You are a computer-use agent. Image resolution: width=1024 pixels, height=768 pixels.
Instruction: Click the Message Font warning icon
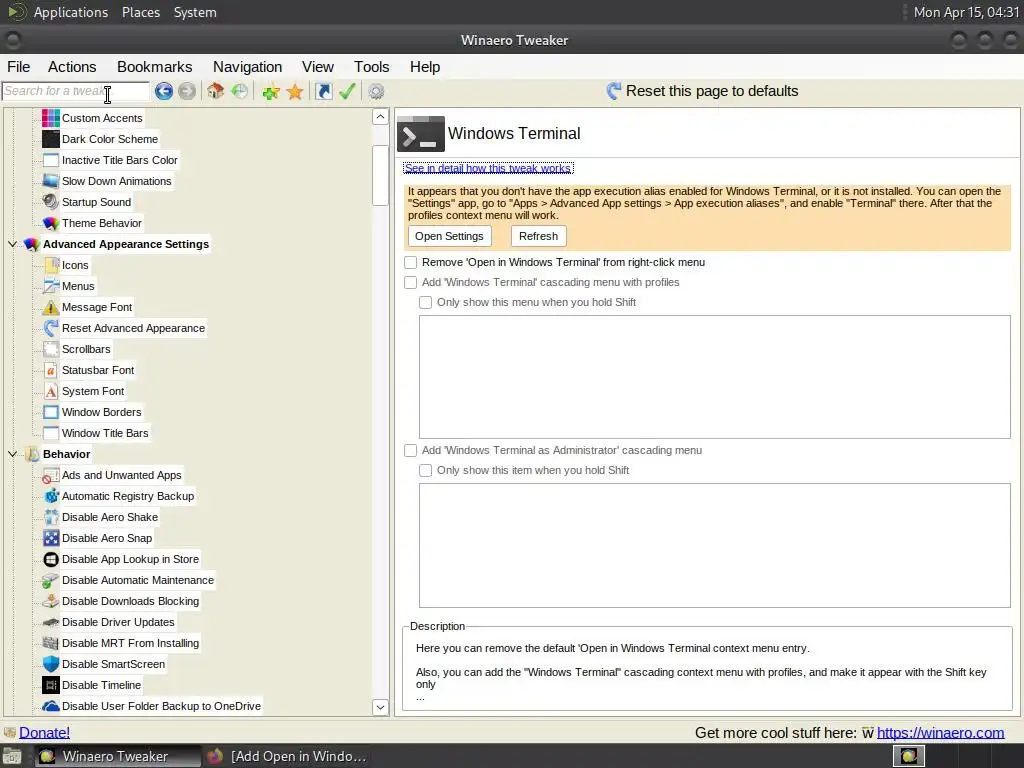(x=51, y=307)
